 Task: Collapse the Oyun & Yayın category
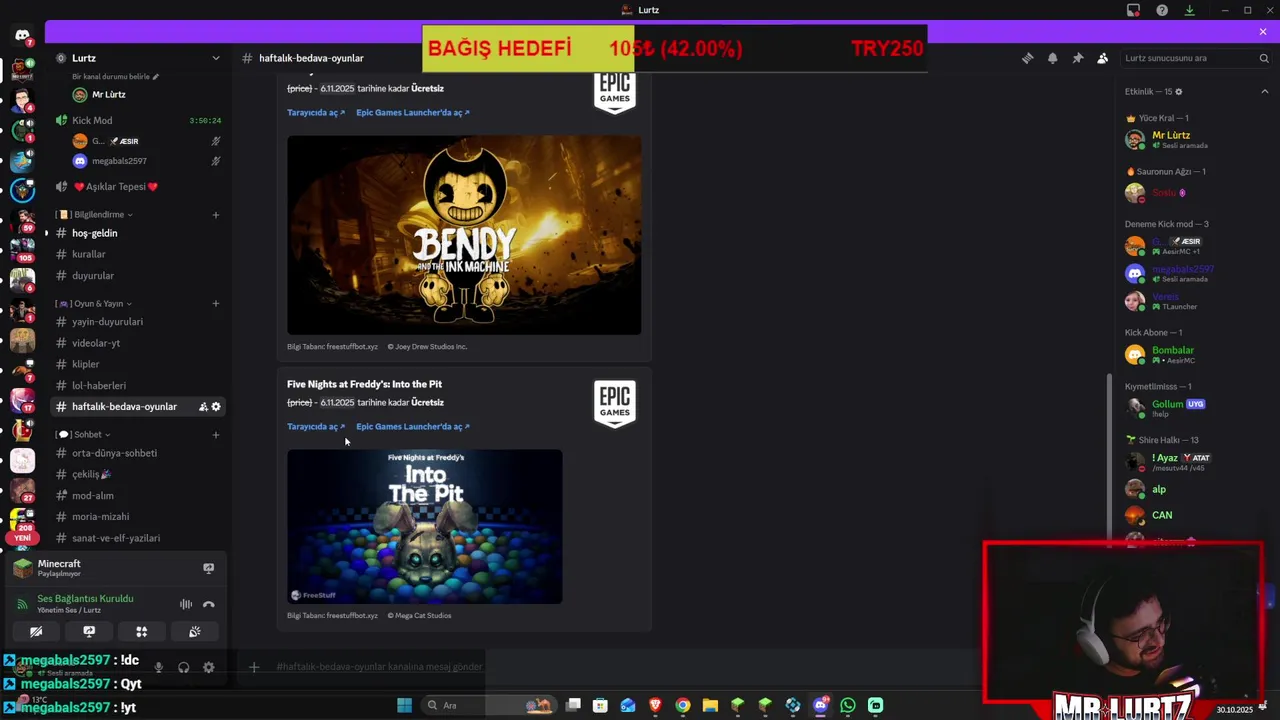[94, 303]
